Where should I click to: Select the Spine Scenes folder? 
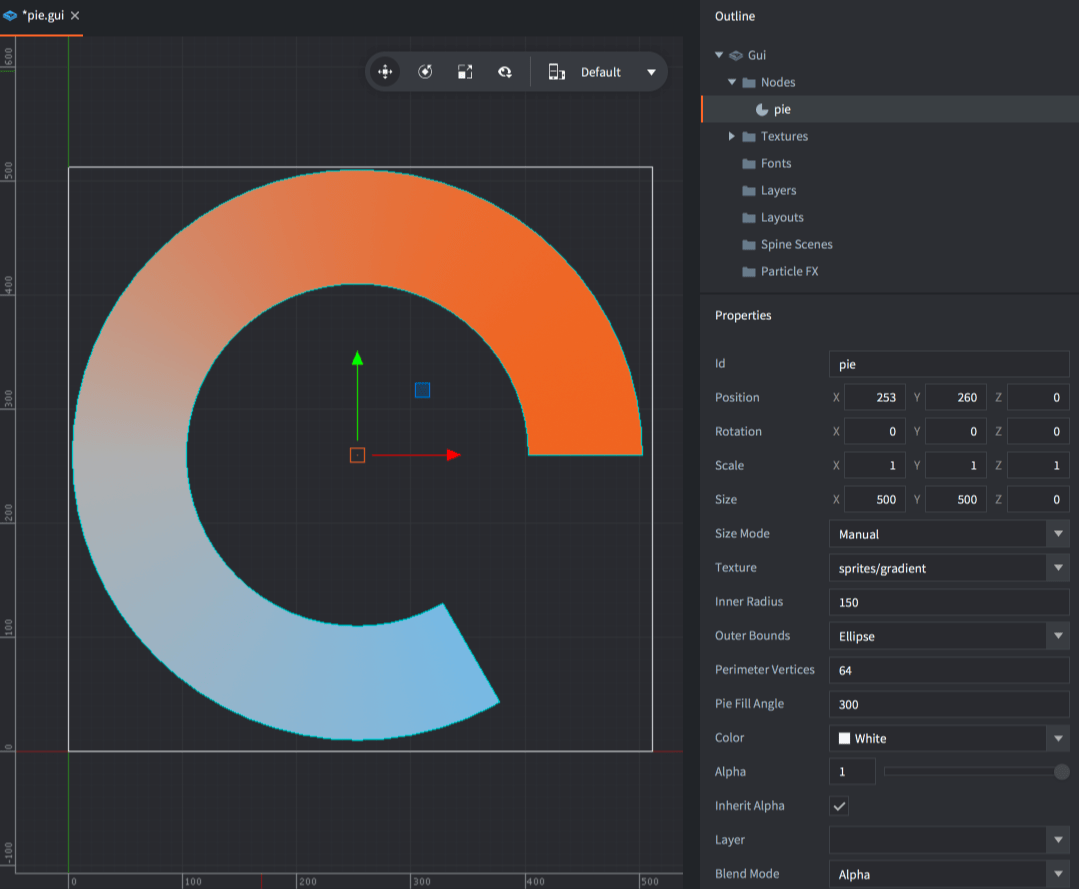coord(796,244)
